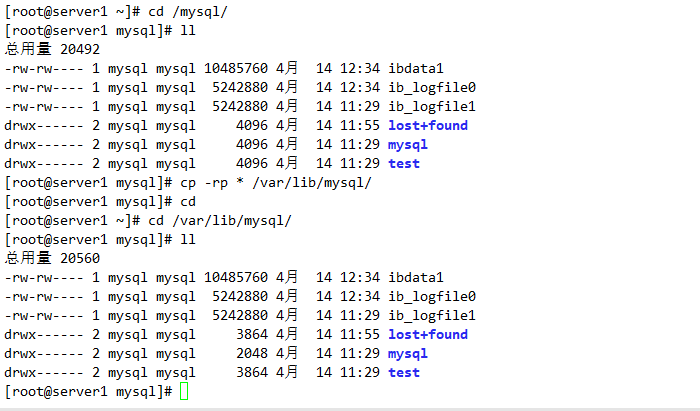Image resolution: width=700 pixels, height=411 pixels.
Task: Click ib_logfile0 in the 20560 listing
Action: point(432,296)
